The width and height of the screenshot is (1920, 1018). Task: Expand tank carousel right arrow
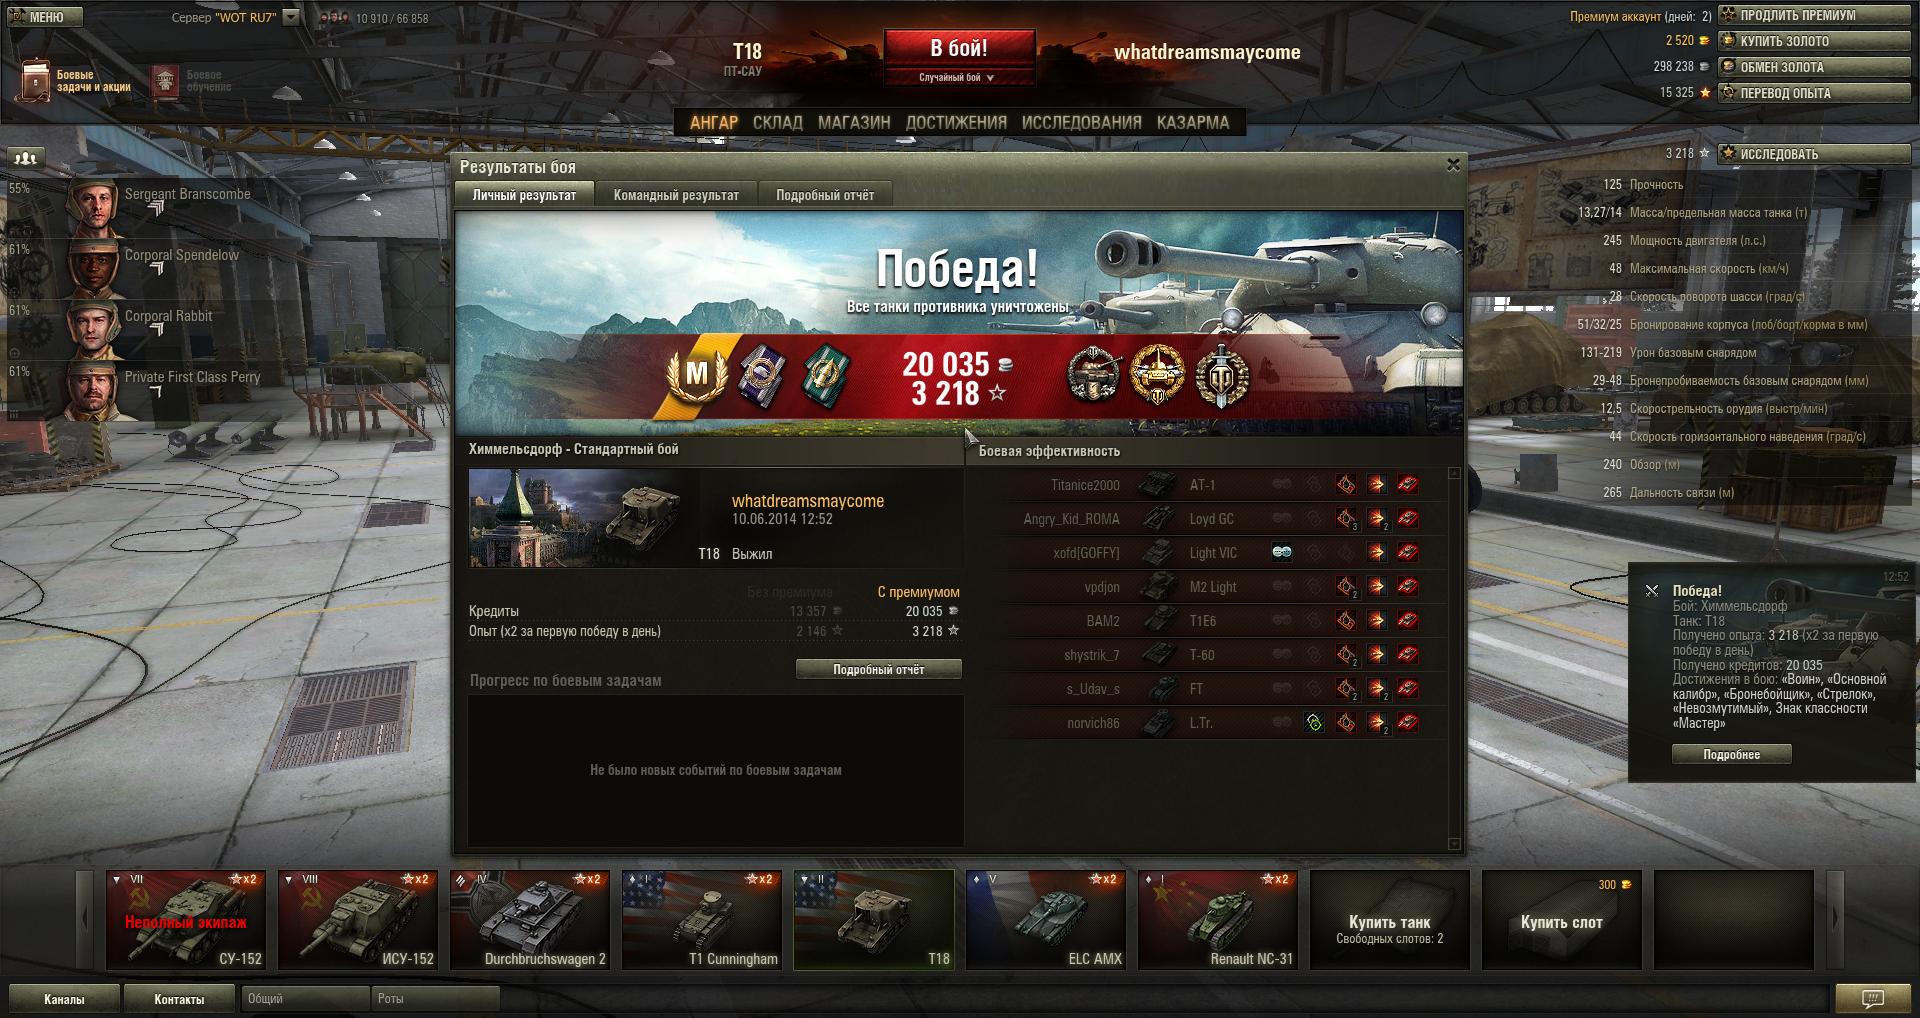pos(1835,919)
